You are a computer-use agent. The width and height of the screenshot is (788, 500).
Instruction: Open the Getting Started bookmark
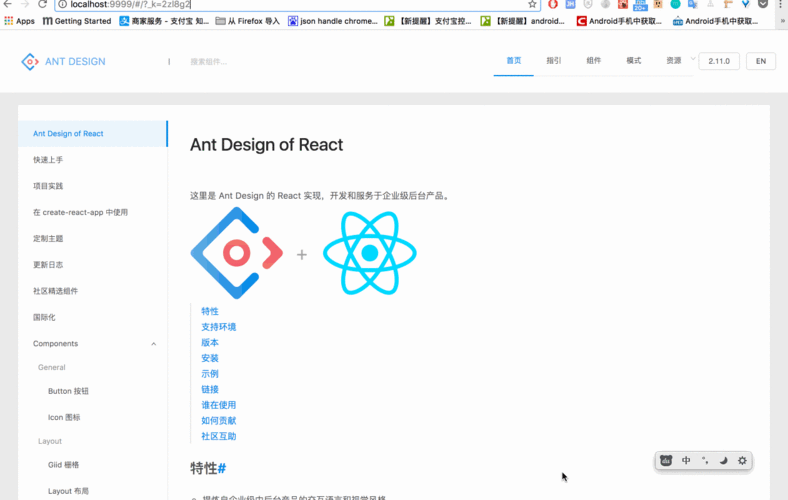coord(77,21)
